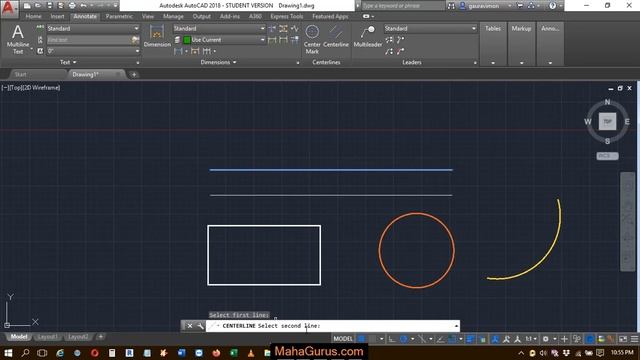Select the gray second line in drawing

tap(331, 195)
